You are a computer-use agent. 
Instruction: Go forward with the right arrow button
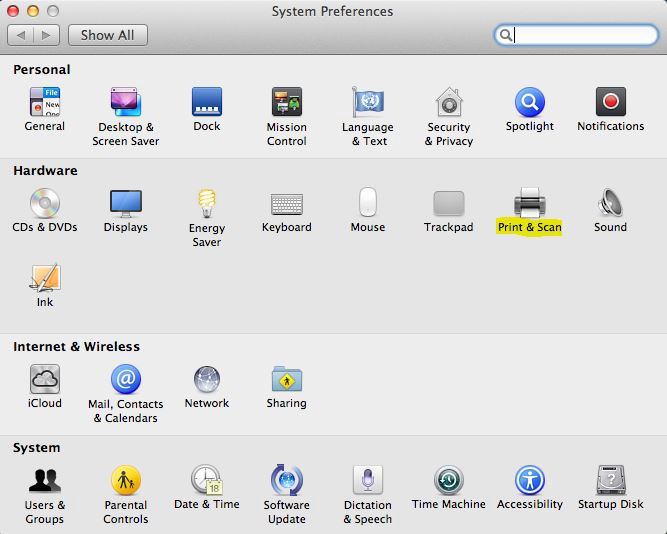pos(46,35)
